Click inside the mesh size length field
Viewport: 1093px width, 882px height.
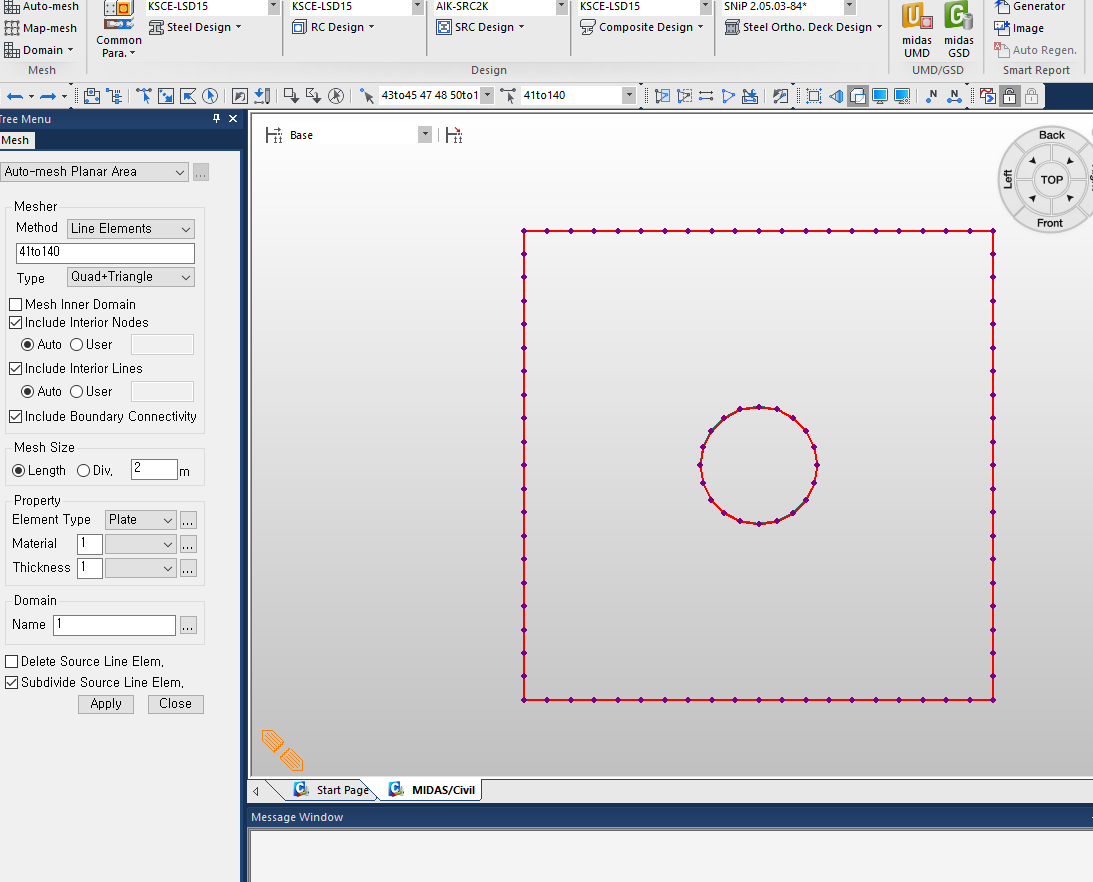click(154, 469)
